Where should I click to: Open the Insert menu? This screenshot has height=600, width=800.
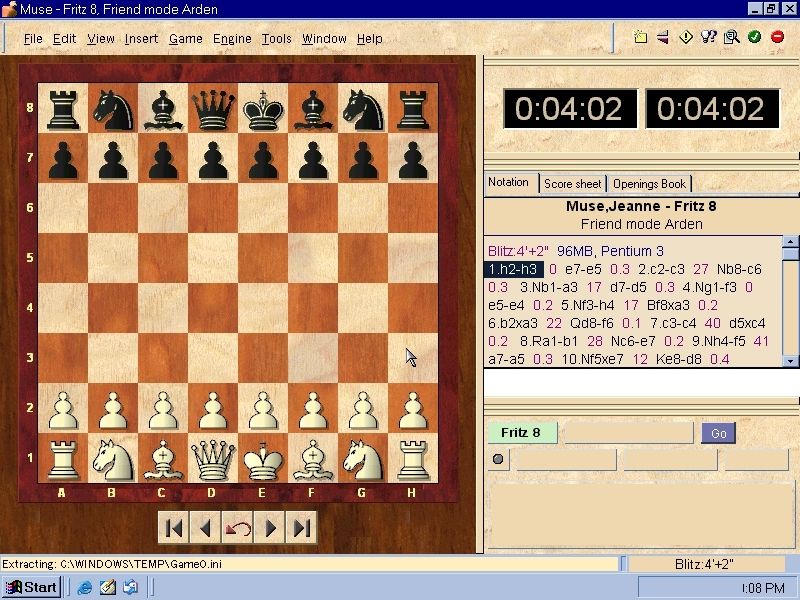(x=141, y=39)
